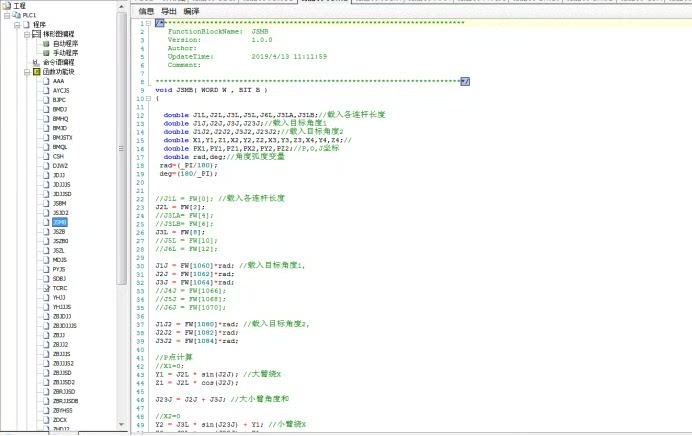
Task: Open 手动程序 in the tree
Action: tap(65, 53)
